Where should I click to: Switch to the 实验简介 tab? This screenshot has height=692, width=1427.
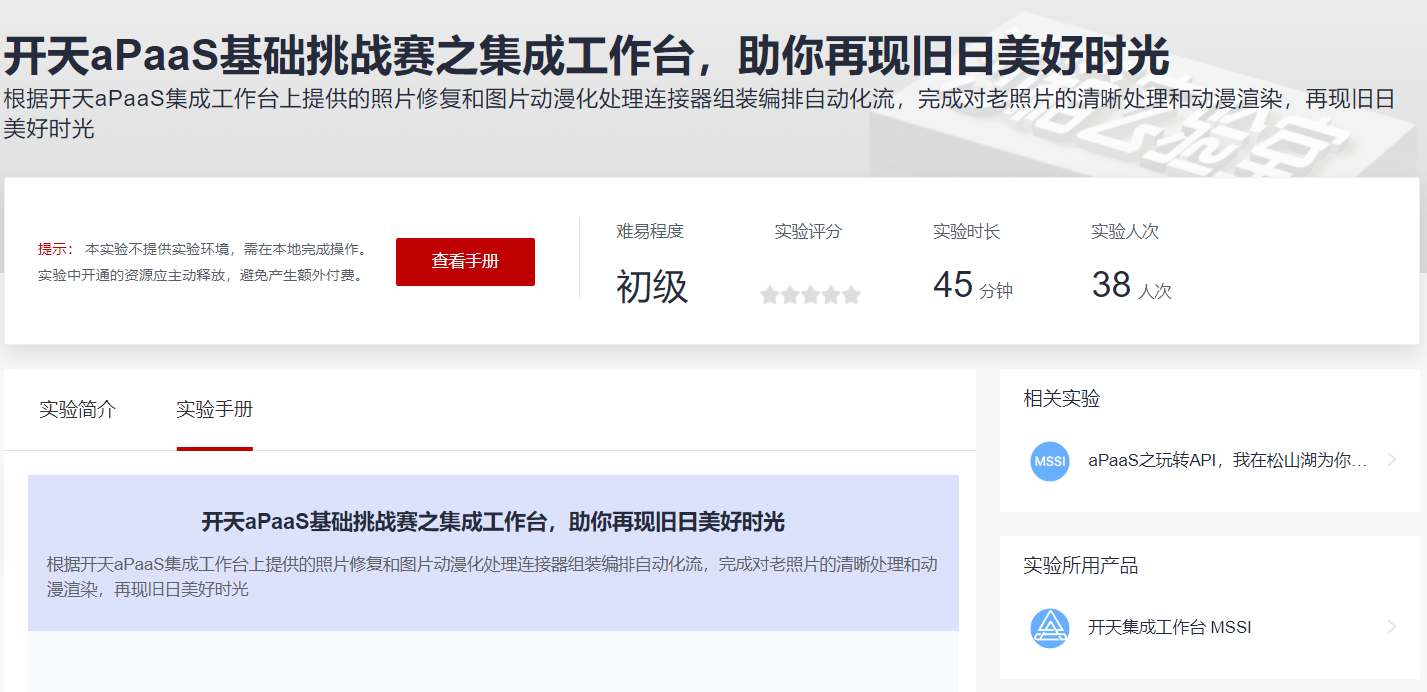(78, 409)
